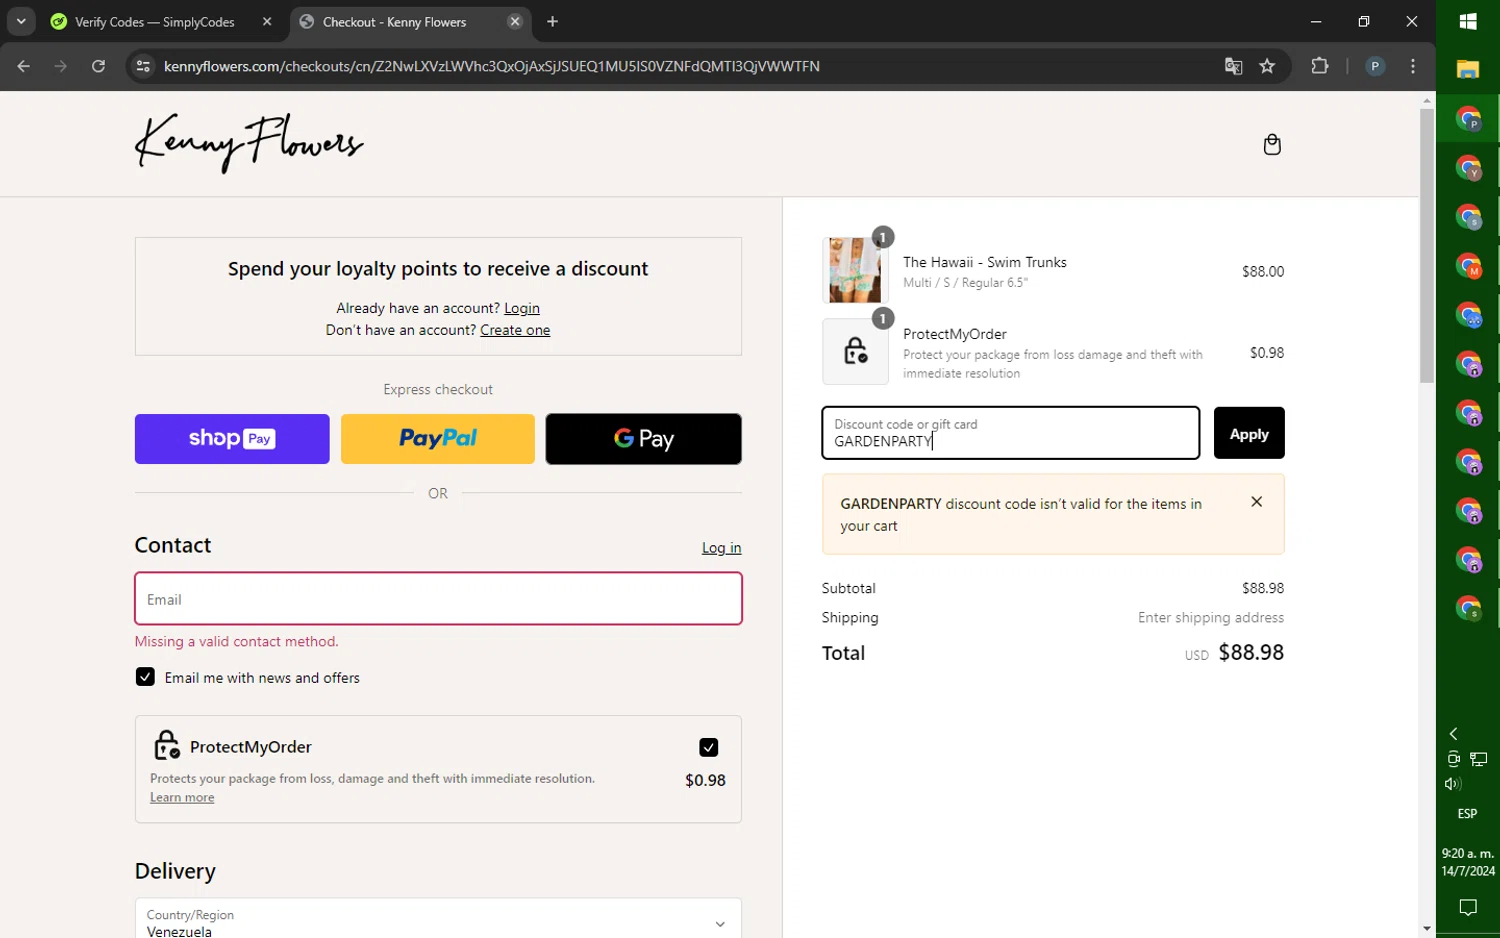The width and height of the screenshot is (1500, 938).
Task: Apply the discount code
Action: (x=1249, y=433)
